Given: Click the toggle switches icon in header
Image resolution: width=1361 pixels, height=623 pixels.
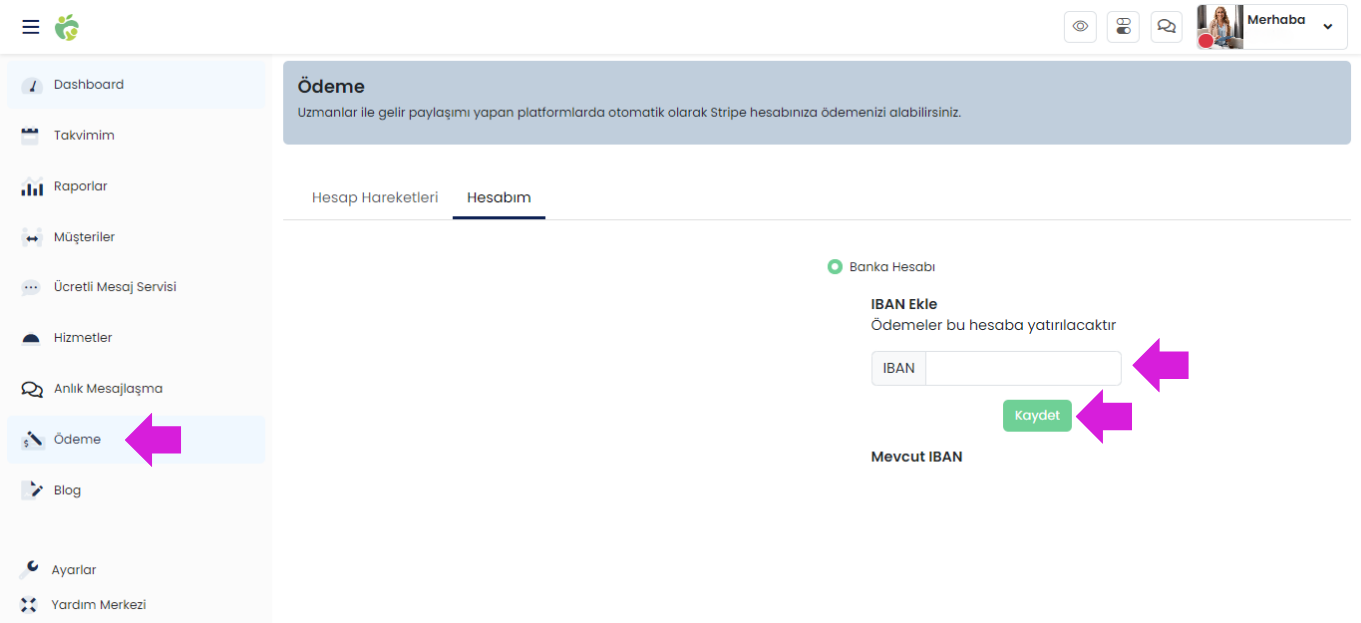Looking at the screenshot, I should 1123,27.
